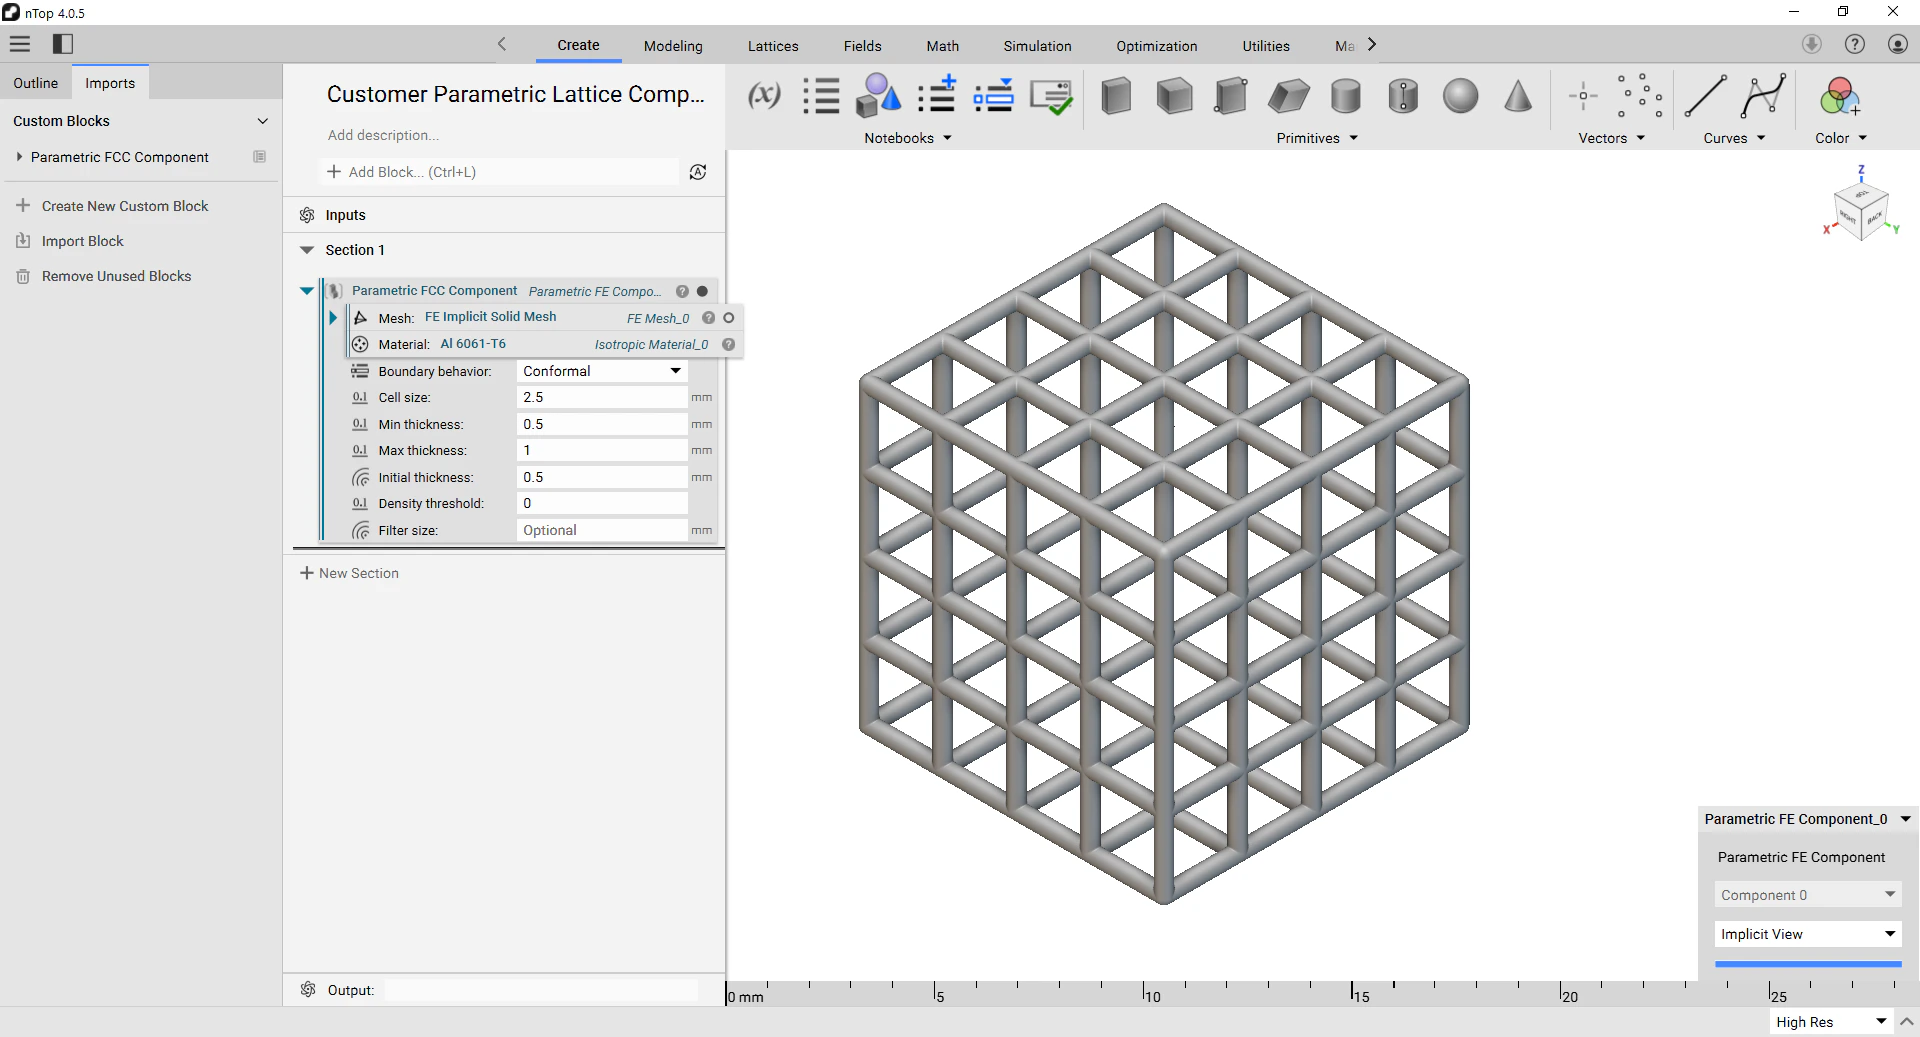Switch to the Lattices ribbon tab
This screenshot has height=1037, width=1920.
[x=772, y=46]
